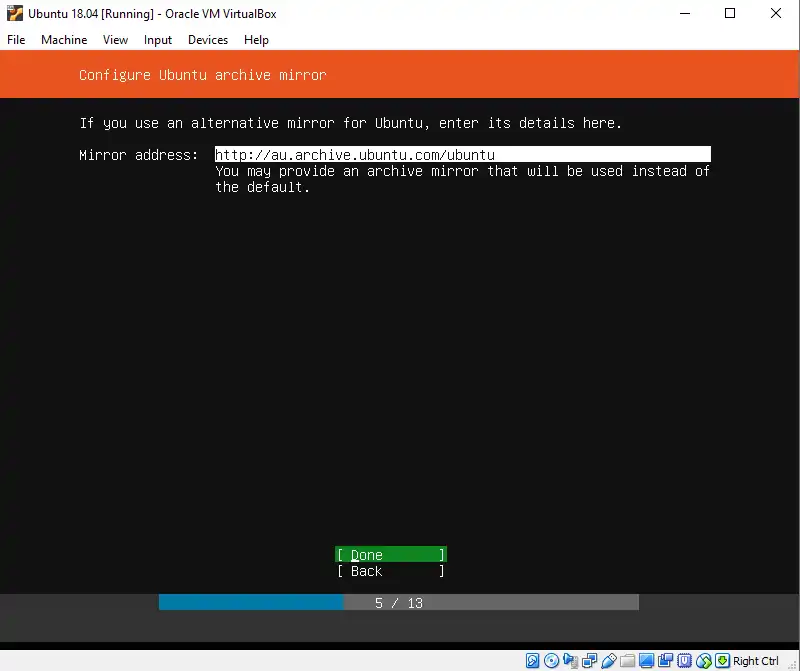The width and height of the screenshot is (800, 671).
Task: Click the keyboard capture arrow icon
Action: 722,661
